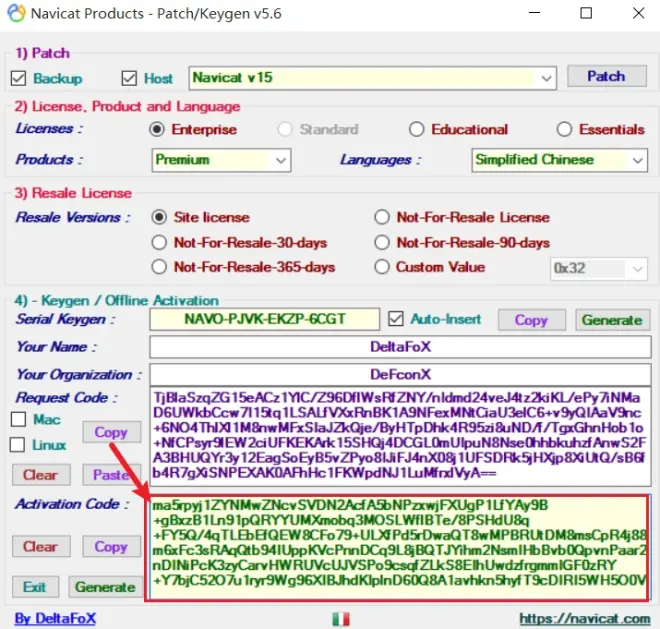
Task: Click the Italian flag icon at the bottom
Action: pos(341,618)
